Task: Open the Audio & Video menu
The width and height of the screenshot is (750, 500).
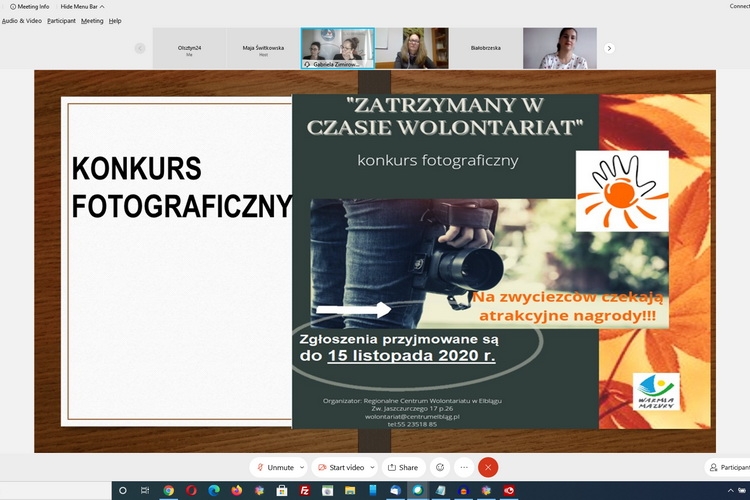Action: [22, 20]
